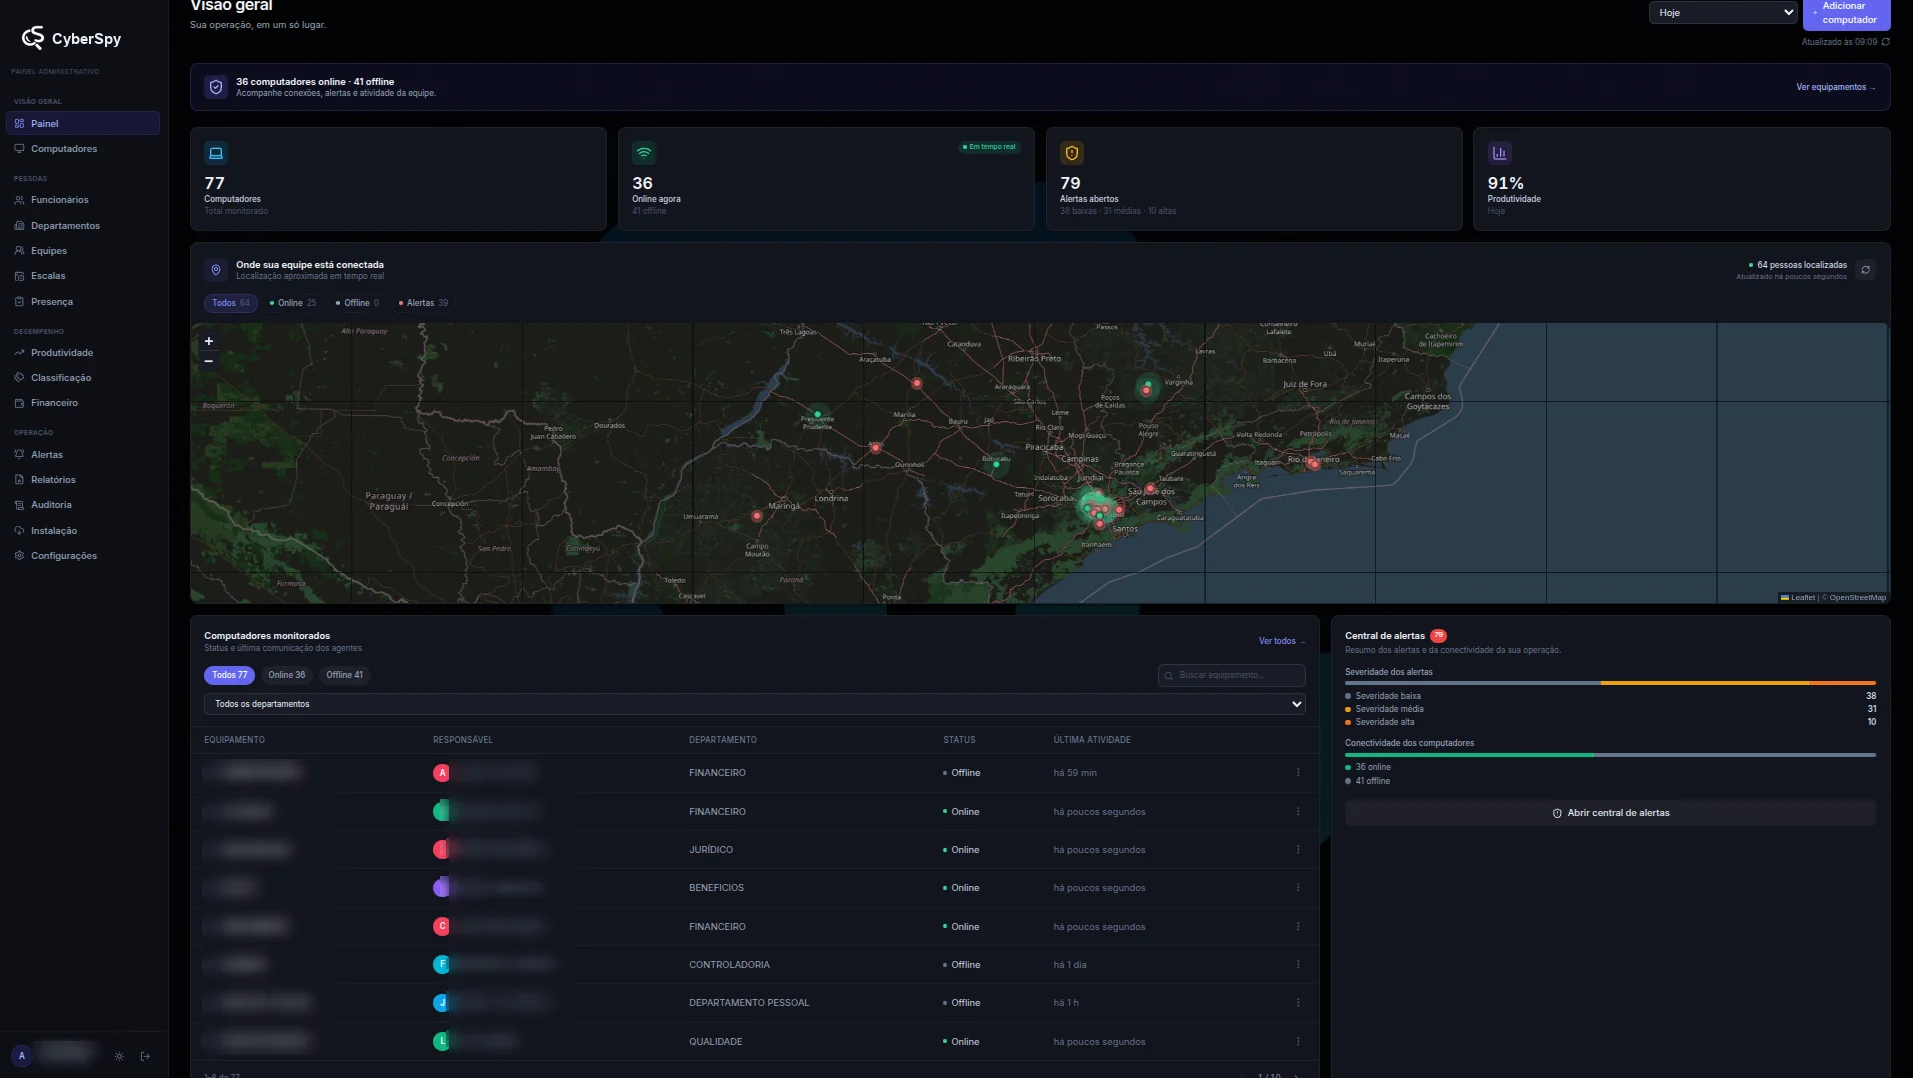Click the alert severity bar
Viewport: 1913px width, 1078px height.
tap(1610, 683)
